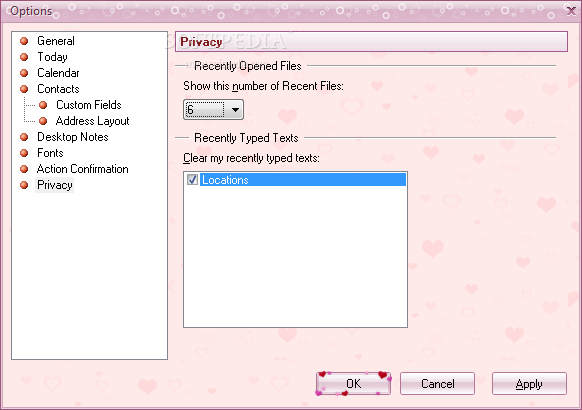Select the Locations row in the list
Screen dimensions: 582x410
(303, 180)
